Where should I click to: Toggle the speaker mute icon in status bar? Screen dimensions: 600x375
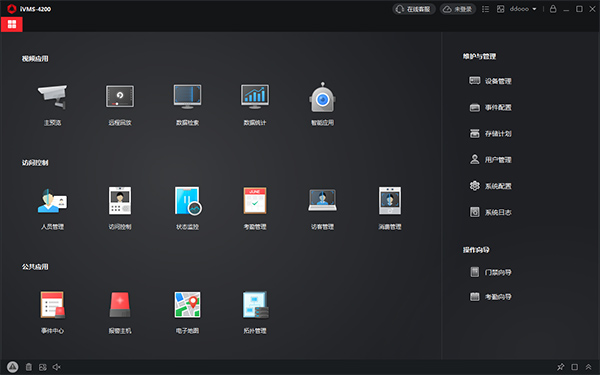[57, 367]
